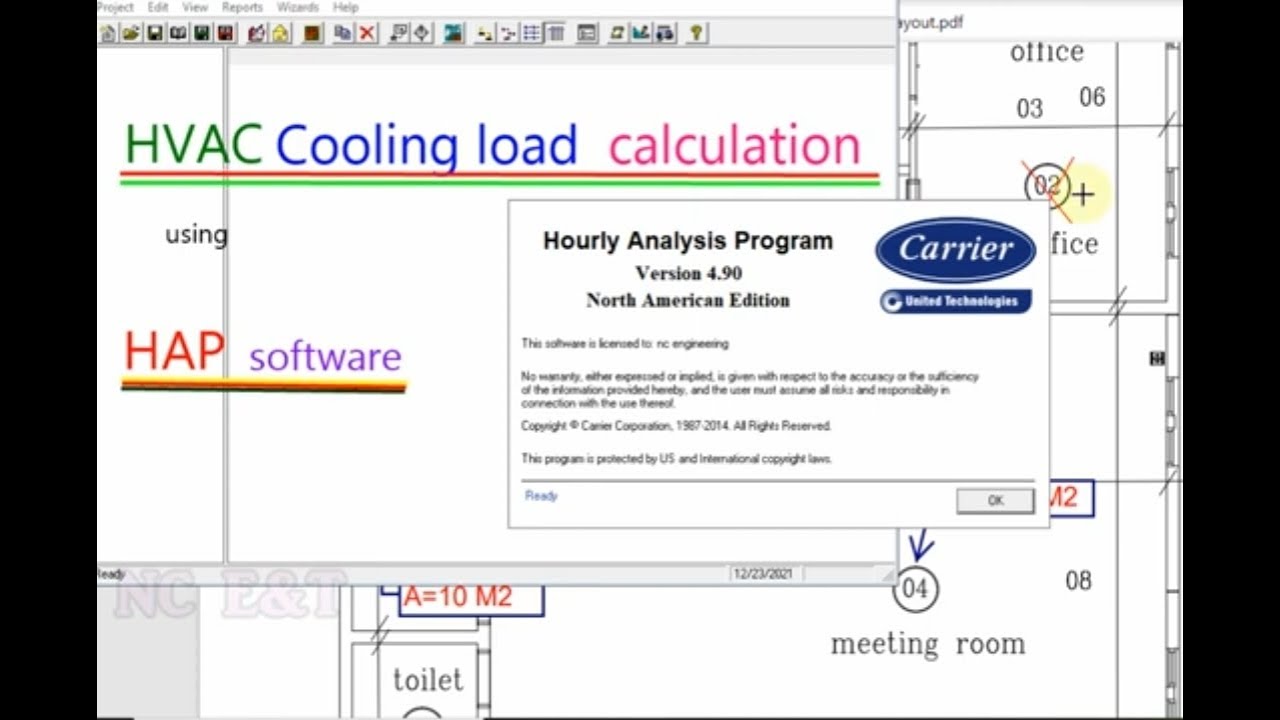
Task: Click the teal picture toolbar icon
Action: point(453,33)
